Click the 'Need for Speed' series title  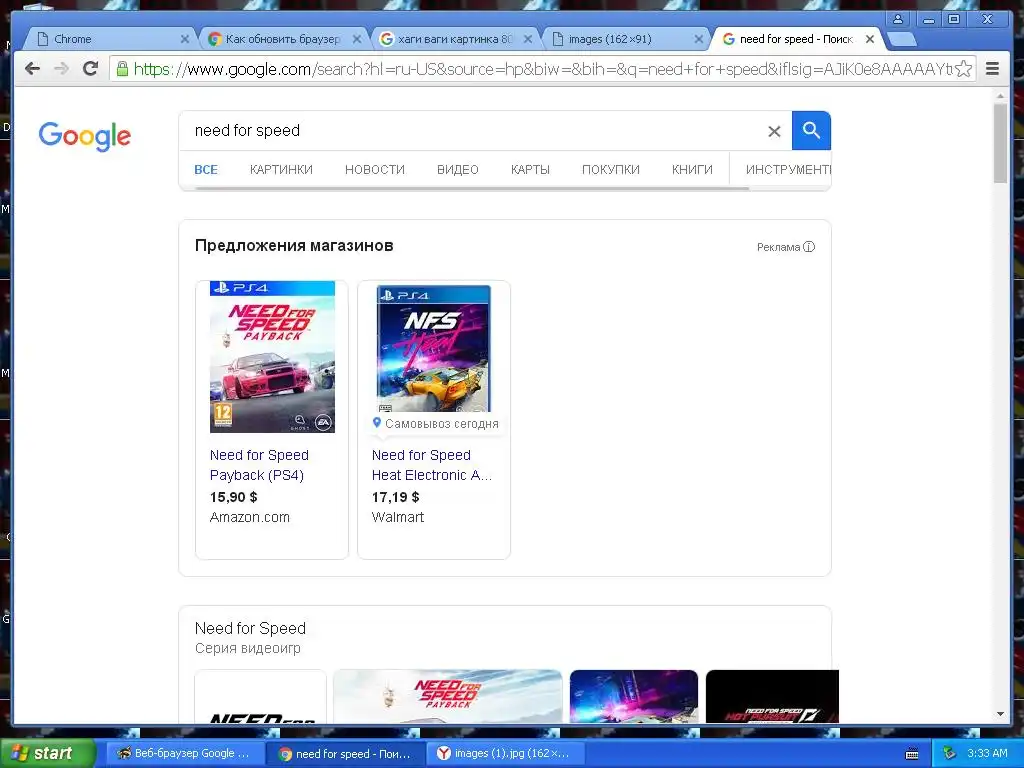tap(250, 628)
